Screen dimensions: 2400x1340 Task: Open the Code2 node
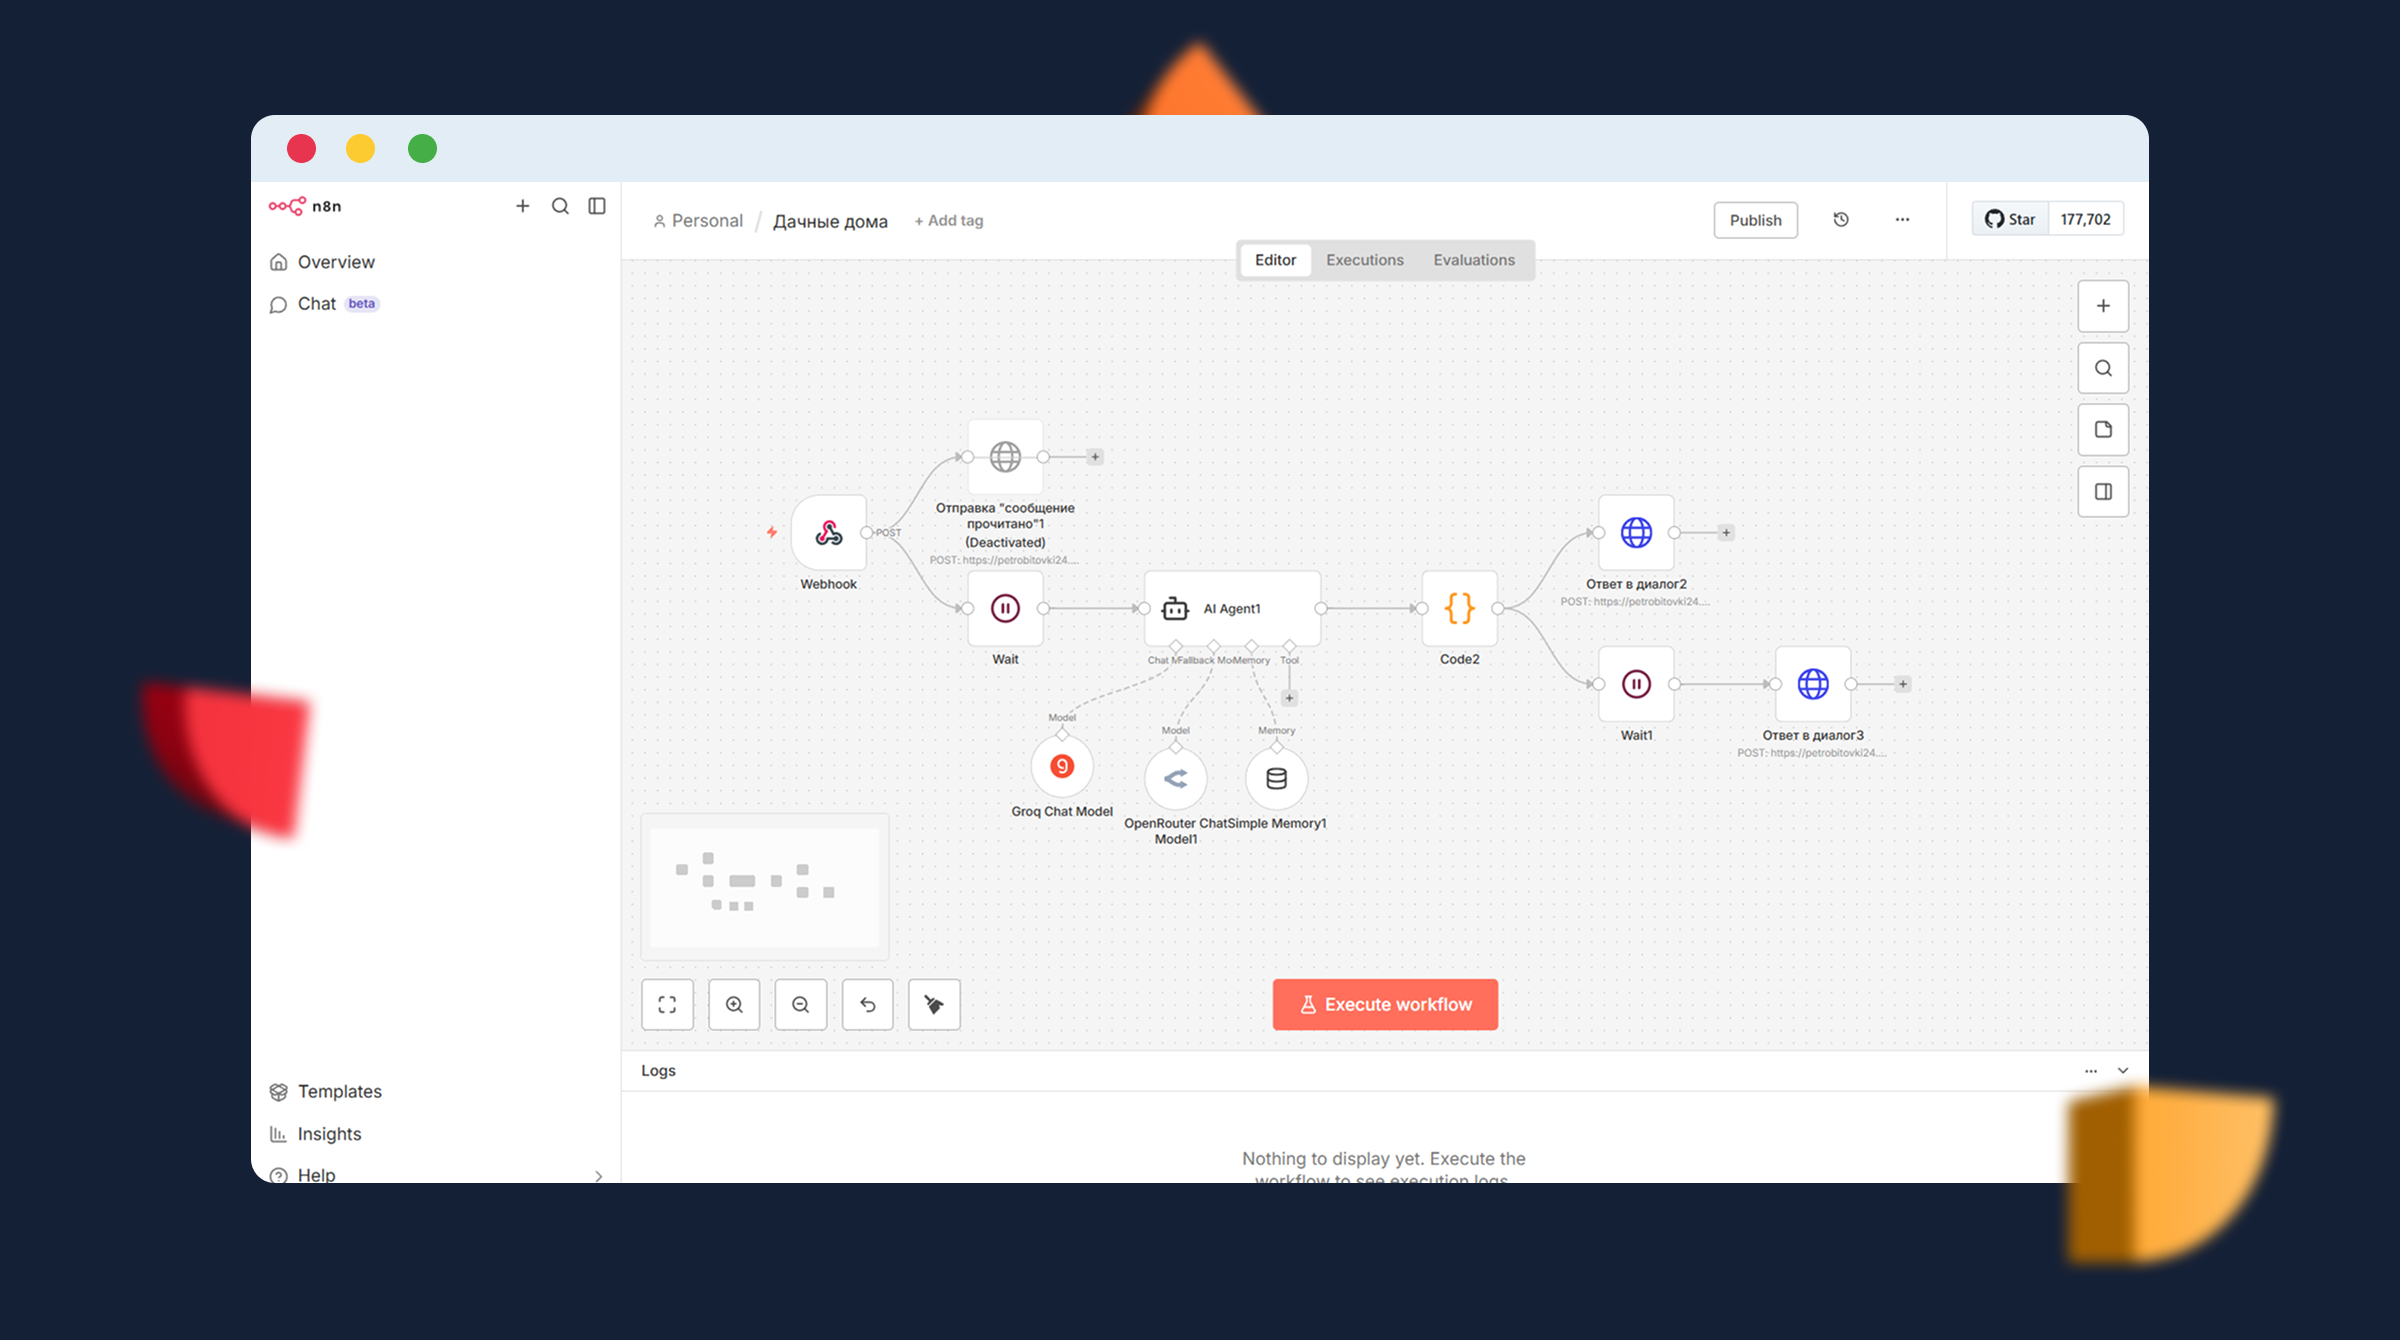1459,608
